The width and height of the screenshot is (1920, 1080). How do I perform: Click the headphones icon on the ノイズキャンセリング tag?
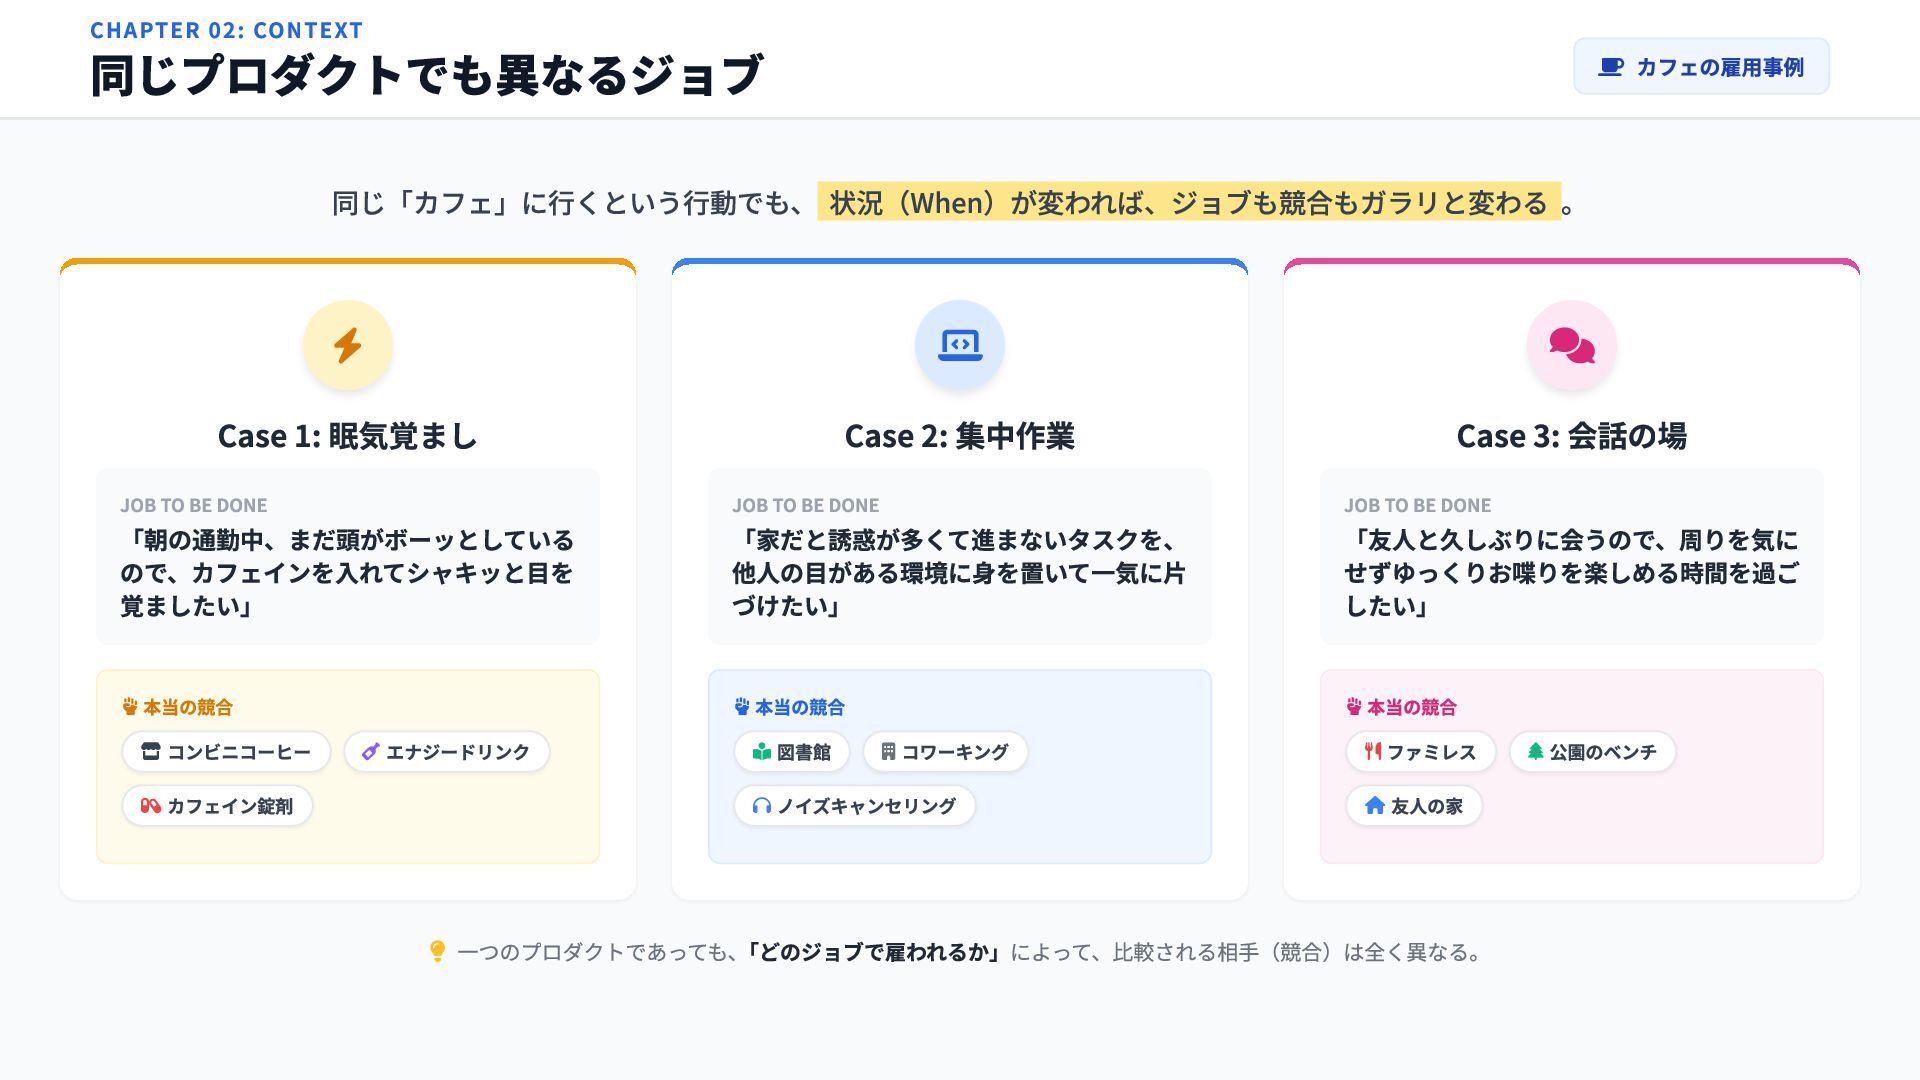coord(762,806)
